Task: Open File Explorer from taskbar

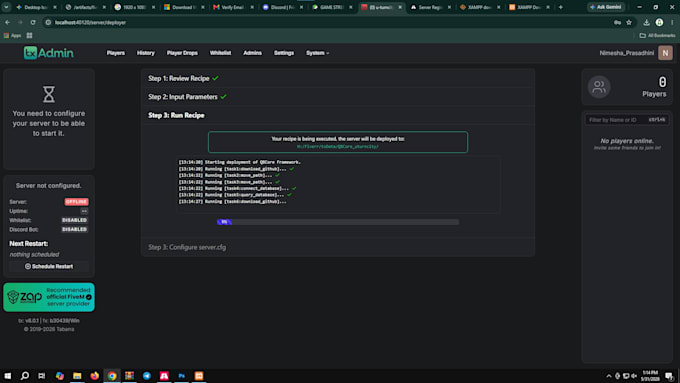Action: pyautogui.click(x=77, y=376)
